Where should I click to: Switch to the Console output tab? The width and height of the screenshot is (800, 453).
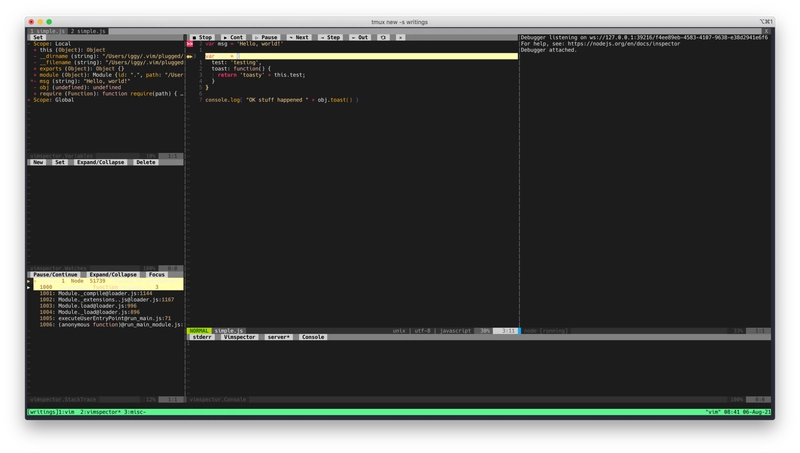[313, 337]
